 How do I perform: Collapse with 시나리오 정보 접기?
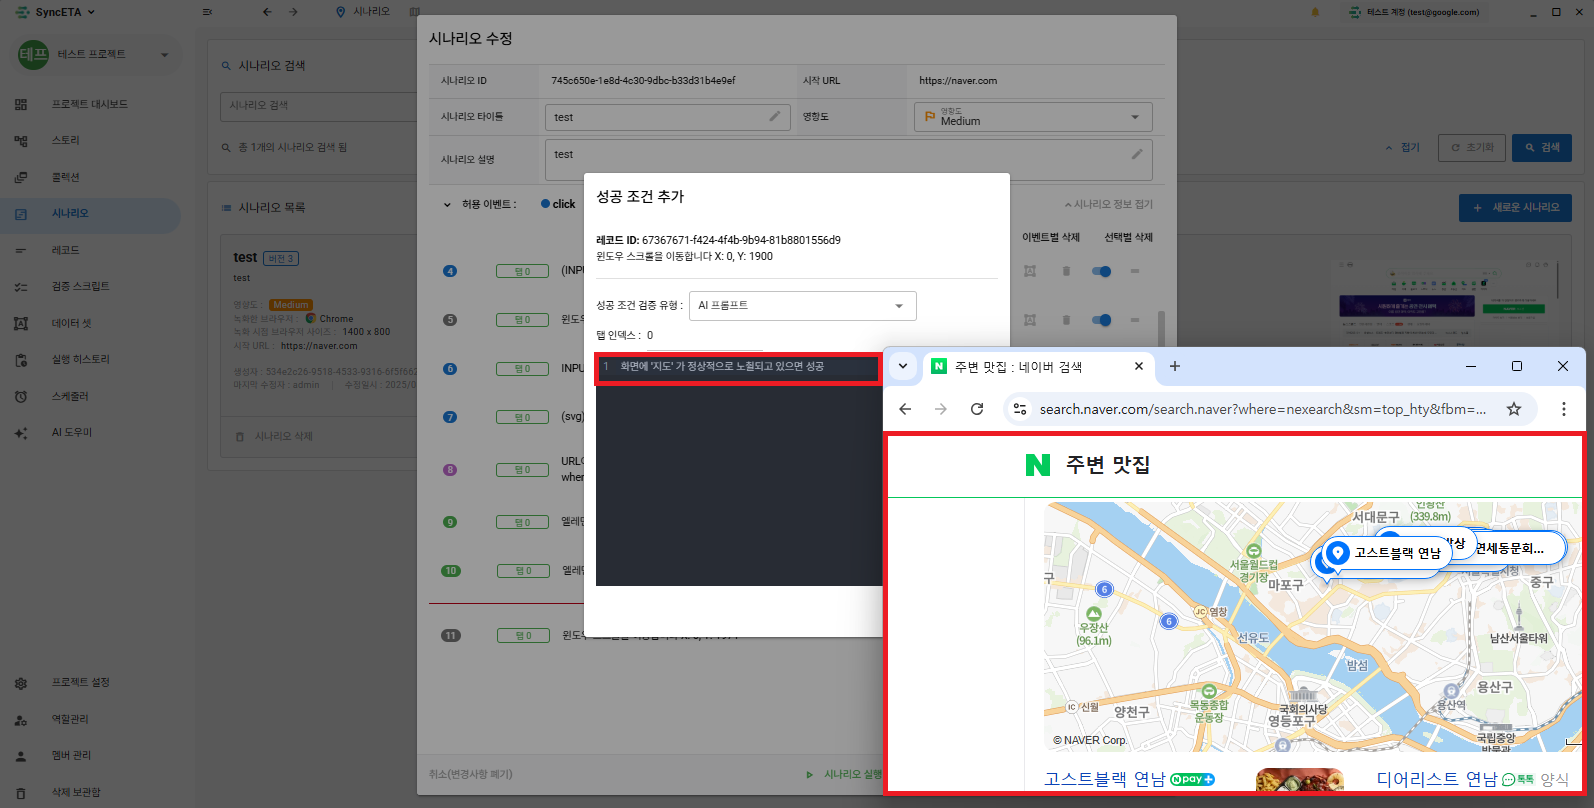(1108, 204)
